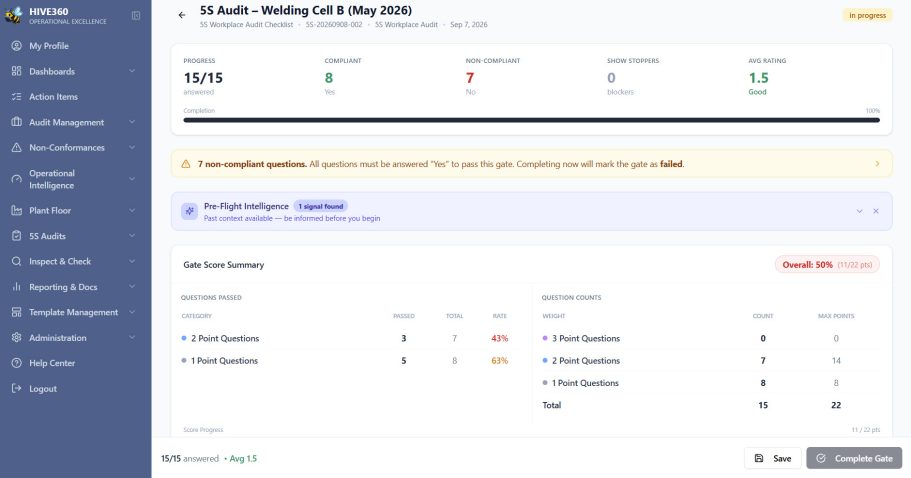Go back using the left arrow
The width and height of the screenshot is (911, 478).
(182, 15)
